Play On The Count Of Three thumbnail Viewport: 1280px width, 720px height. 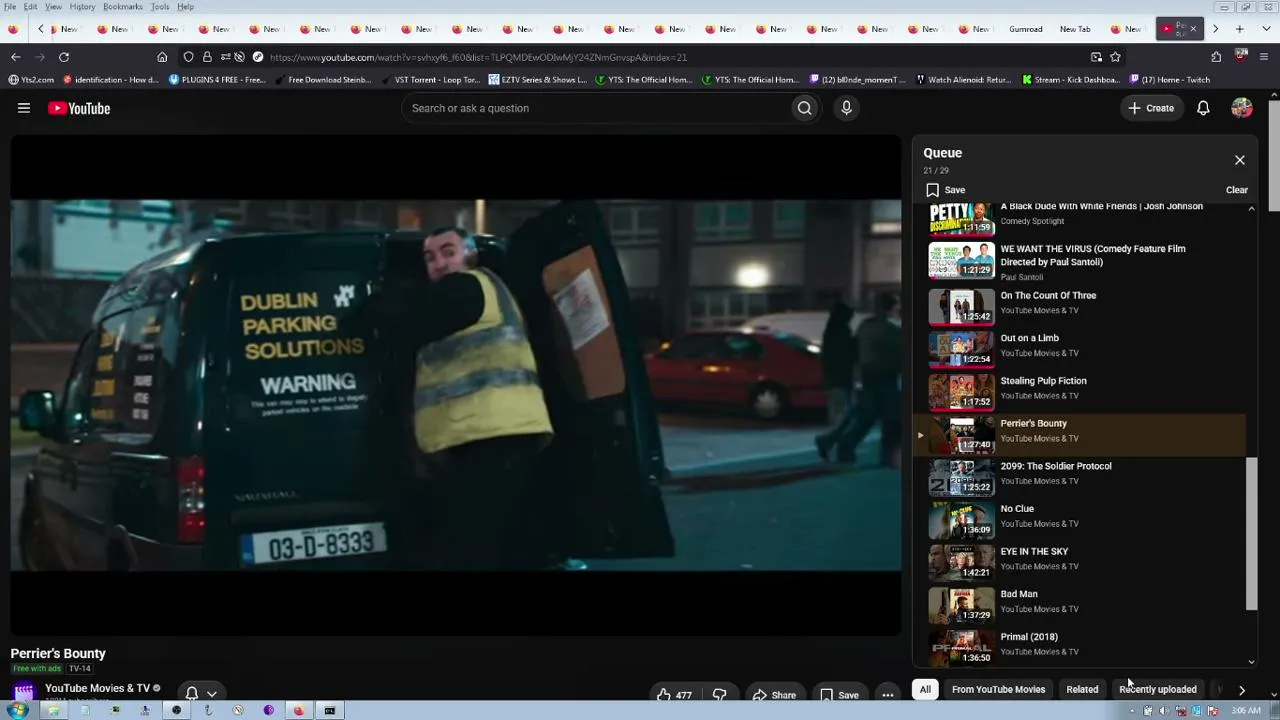[961, 307]
